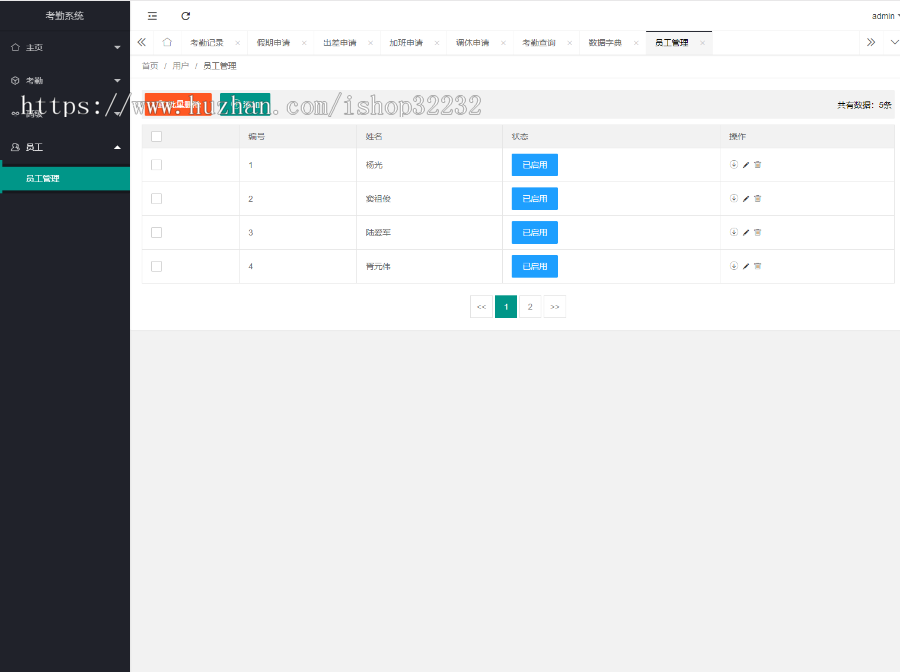Click 用户 in the breadcrumb

180,66
